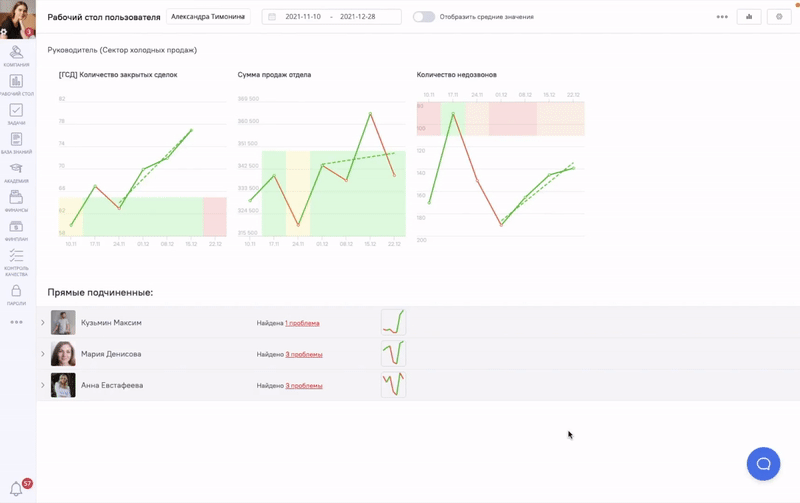Click the calendar icon in date range
The image size is (800, 503).
coord(272,17)
